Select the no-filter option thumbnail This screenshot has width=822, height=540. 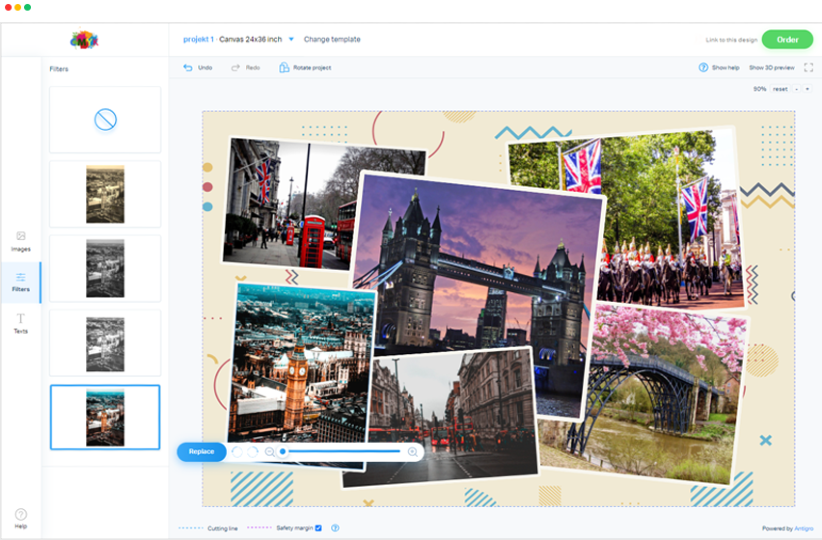[x=105, y=120]
